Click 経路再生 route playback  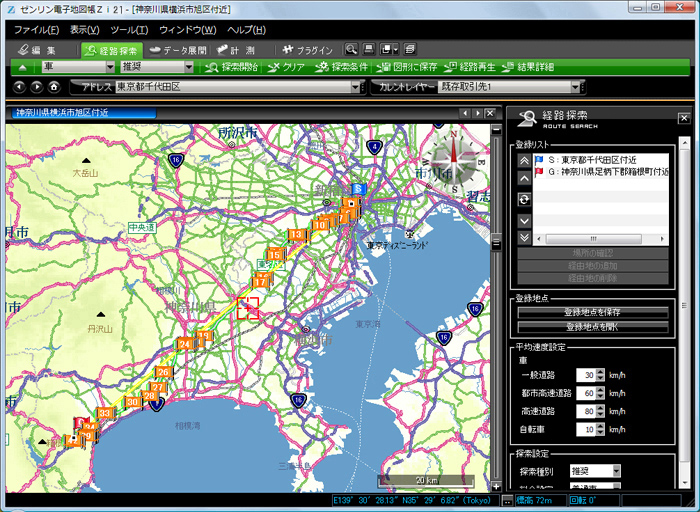click(470, 67)
